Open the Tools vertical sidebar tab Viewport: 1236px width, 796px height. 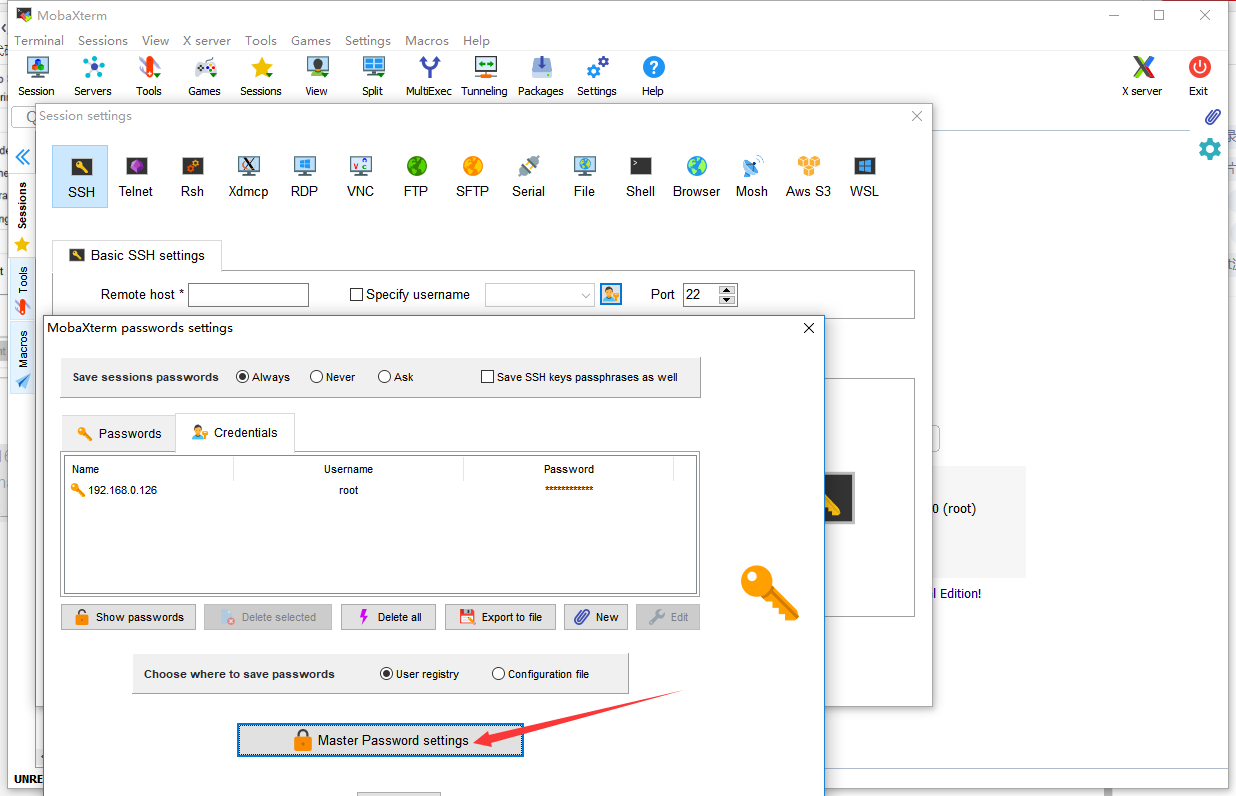click(x=22, y=290)
